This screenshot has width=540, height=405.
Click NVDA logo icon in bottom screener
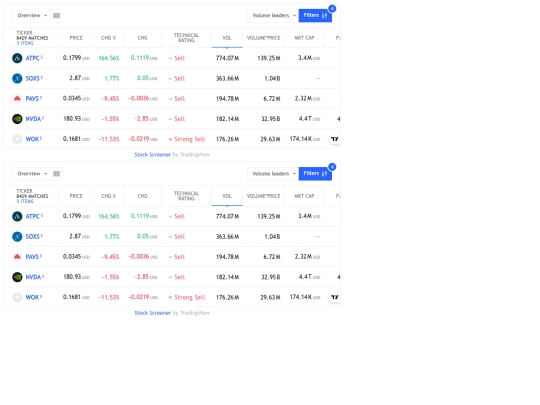[x=17, y=277]
